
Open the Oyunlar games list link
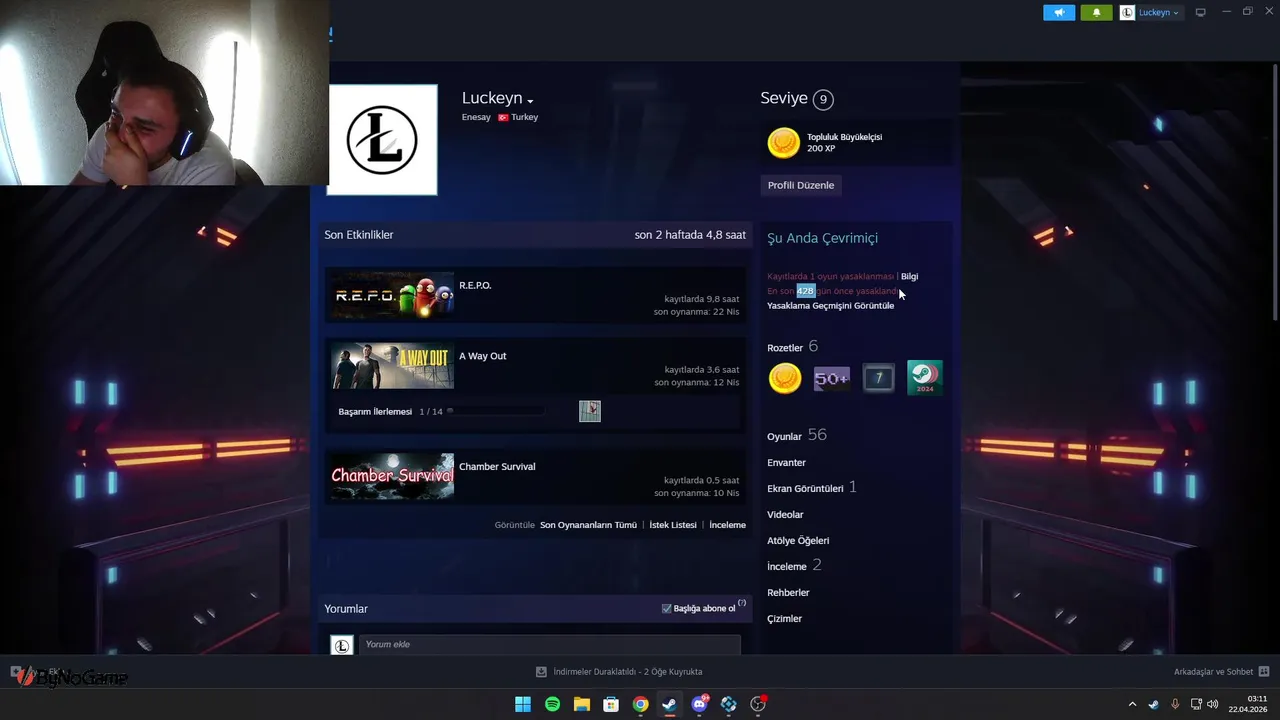784,436
